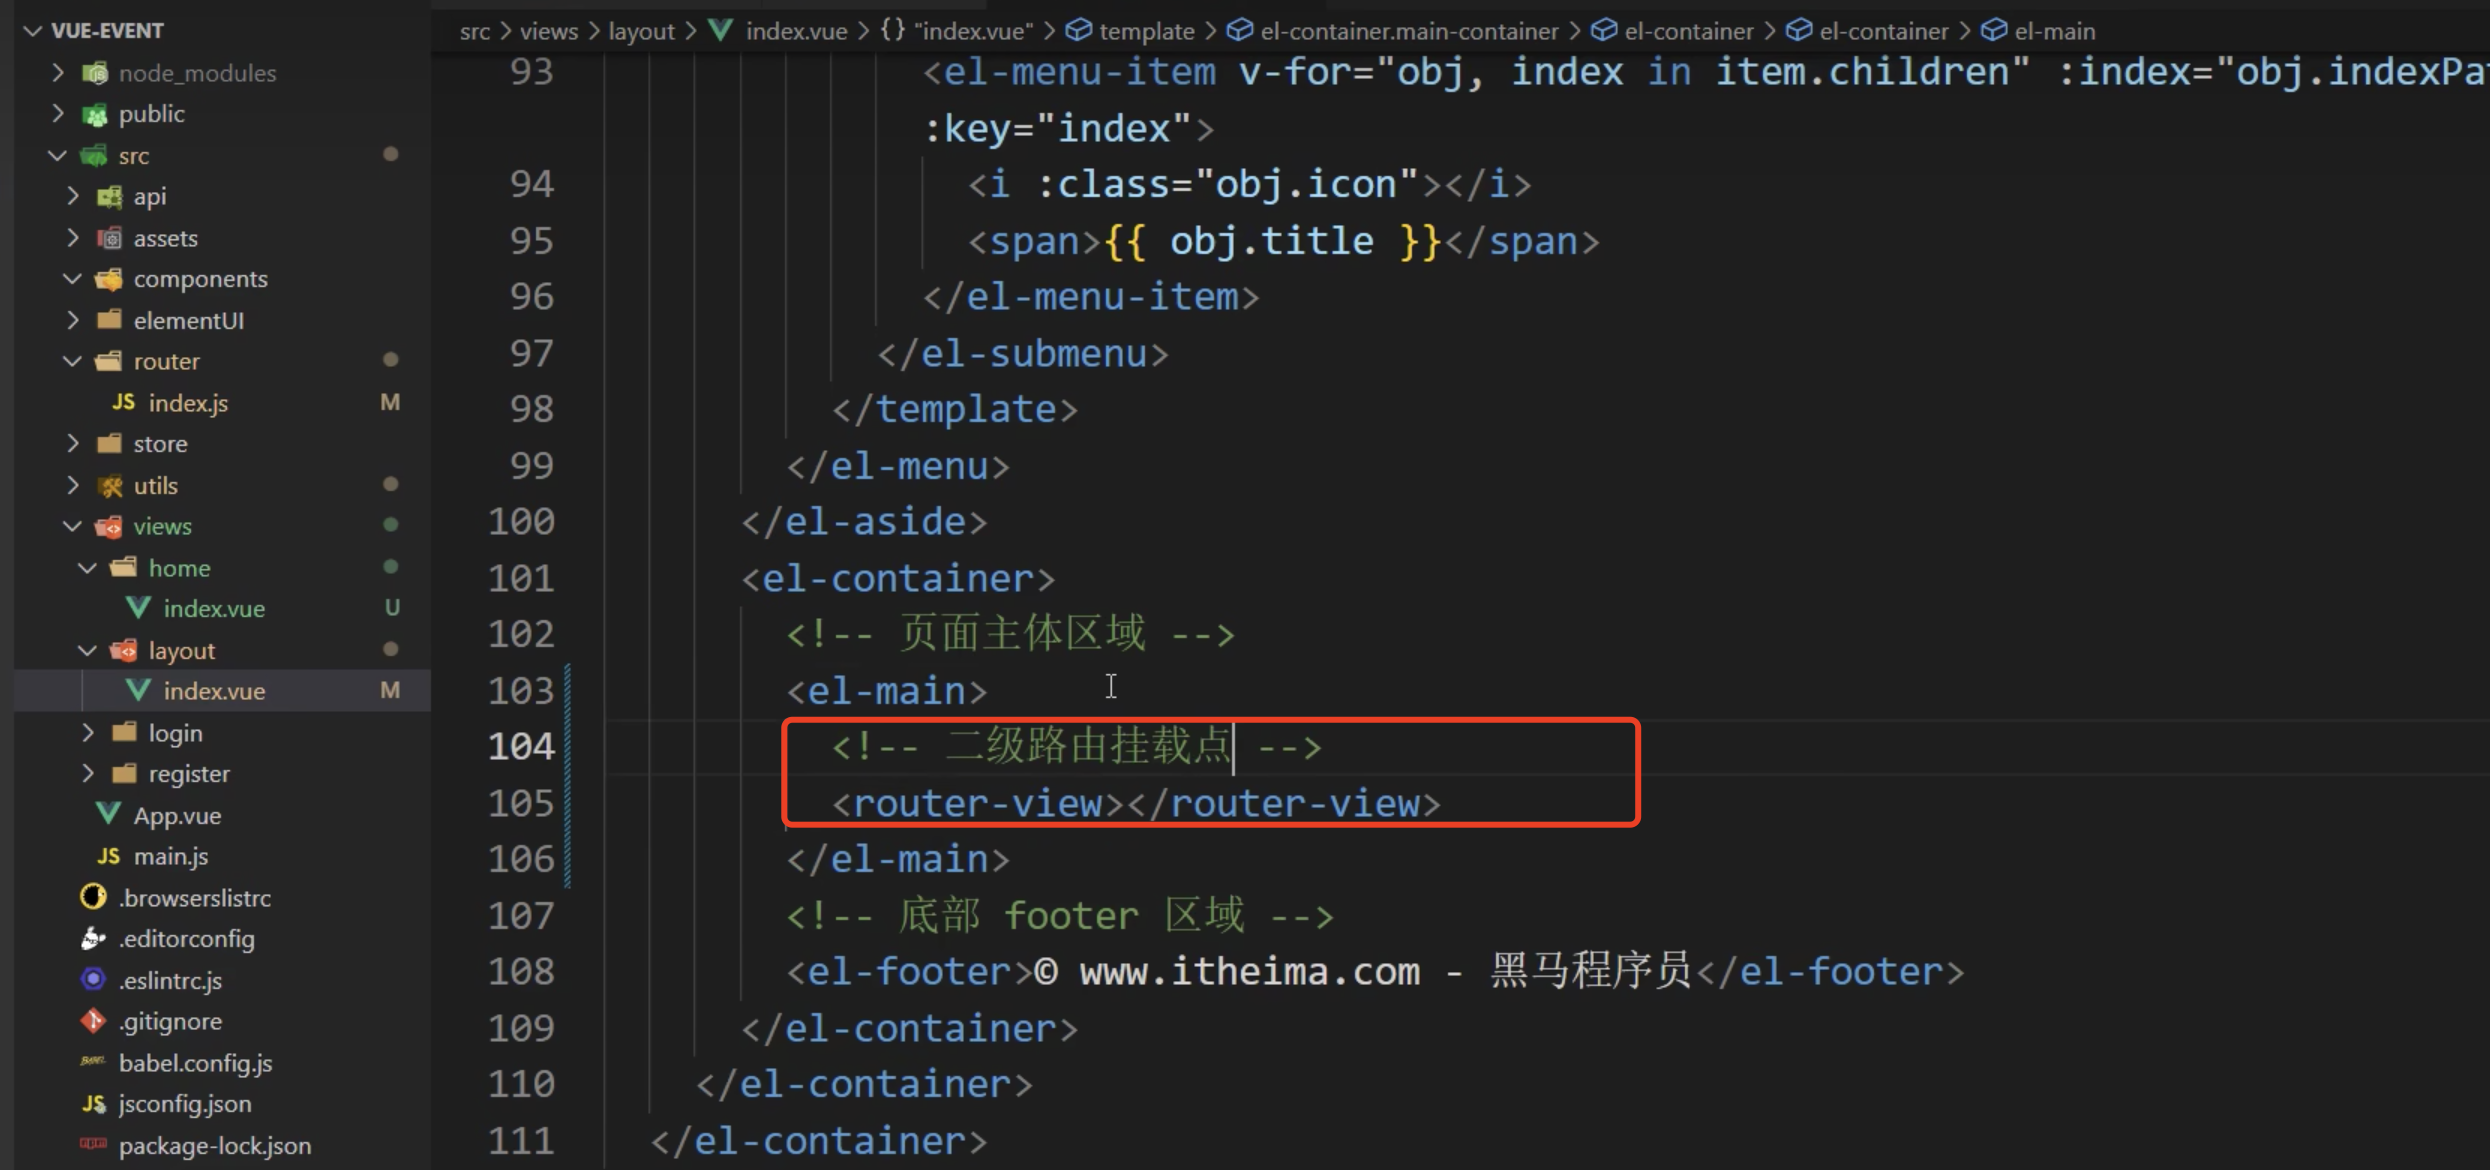The image size is (2490, 1170).
Task: Click the Vue icon of layout index.vue
Action: (x=138, y=691)
